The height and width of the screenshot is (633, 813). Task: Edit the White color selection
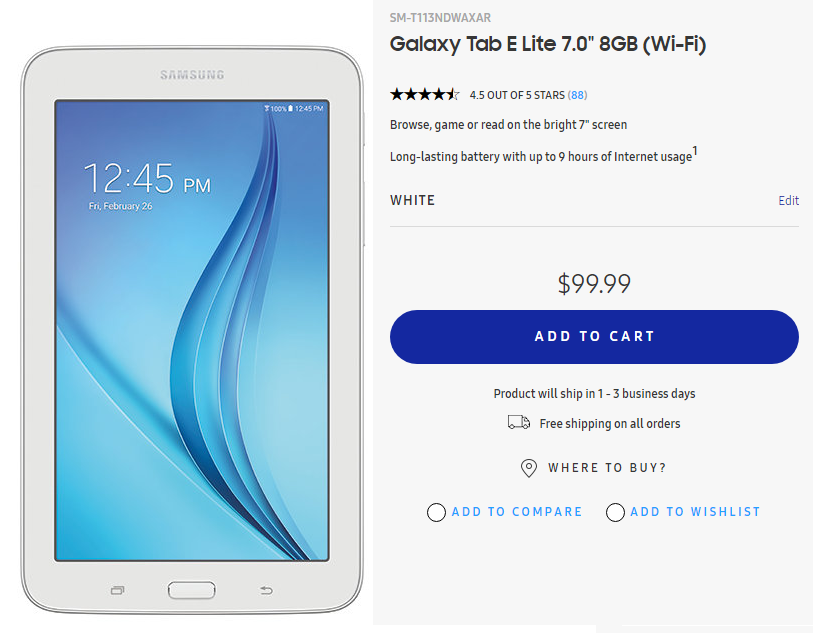(x=788, y=201)
